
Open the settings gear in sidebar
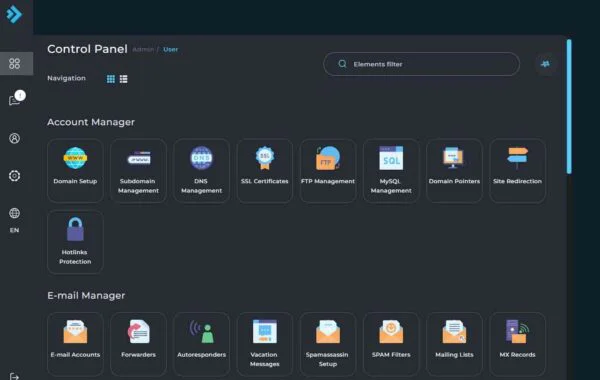[15, 176]
